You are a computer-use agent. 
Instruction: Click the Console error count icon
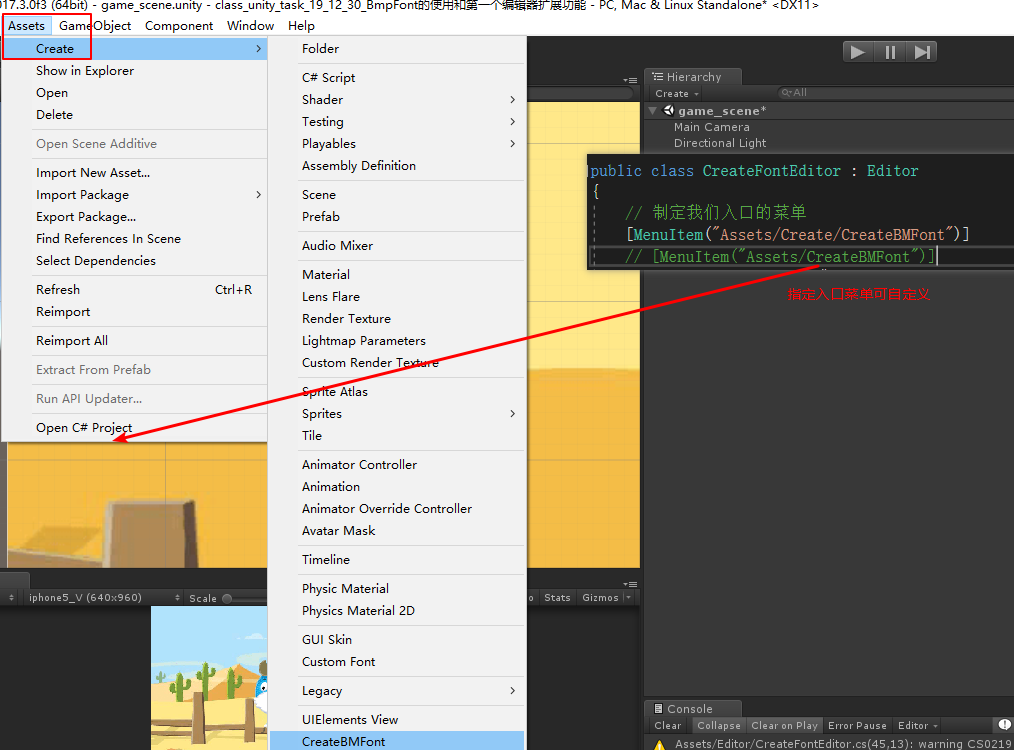(1004, 725)
